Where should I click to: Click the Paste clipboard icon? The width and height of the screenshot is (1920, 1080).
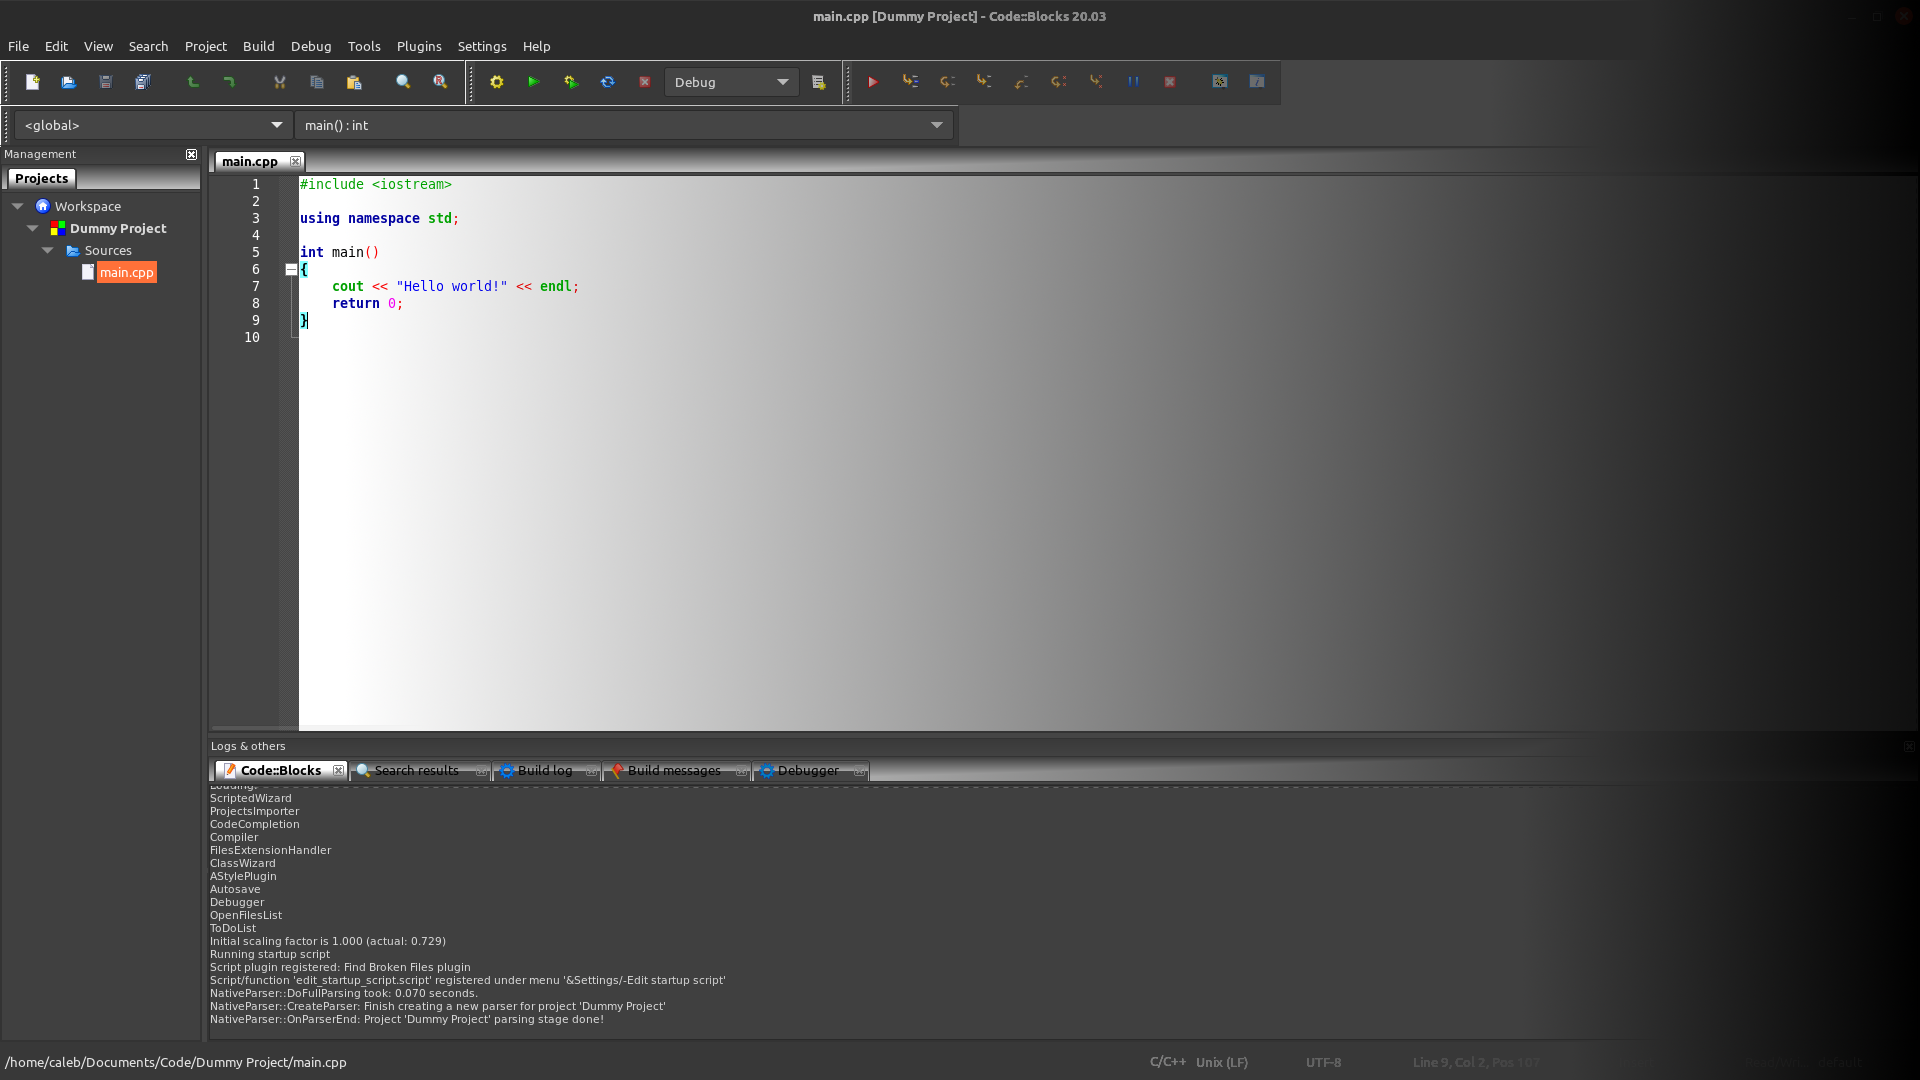[x=354, y=82]
